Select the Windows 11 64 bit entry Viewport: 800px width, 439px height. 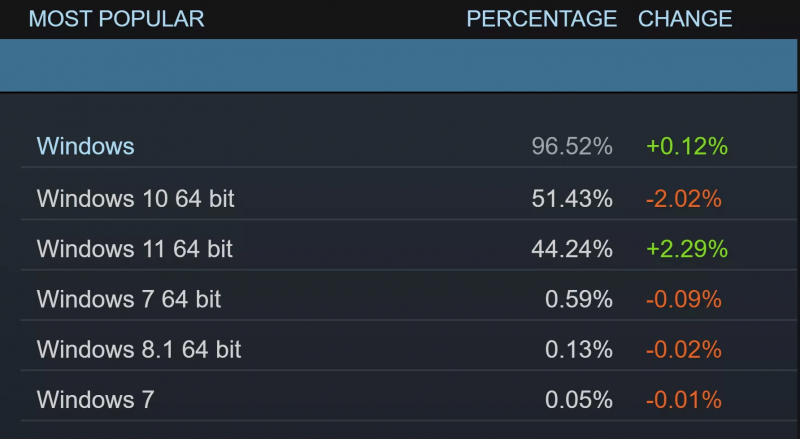click(134, 249)
